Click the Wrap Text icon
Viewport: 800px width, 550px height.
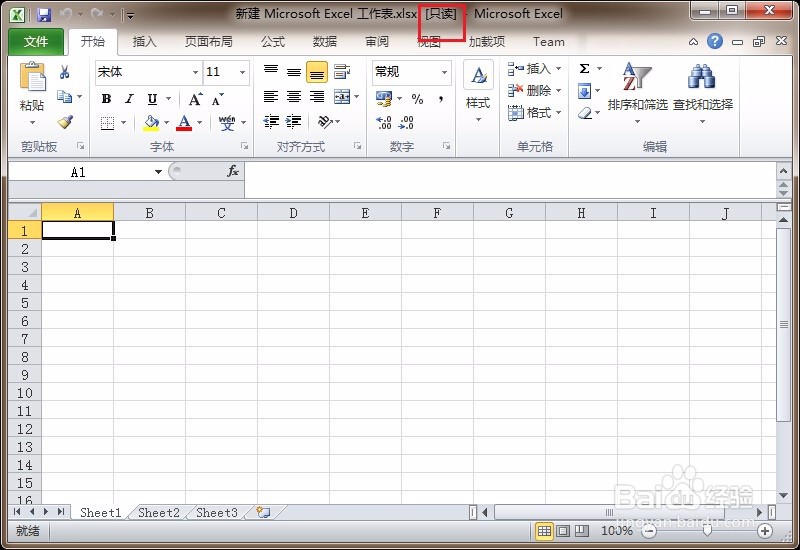[x=342, y=72]
